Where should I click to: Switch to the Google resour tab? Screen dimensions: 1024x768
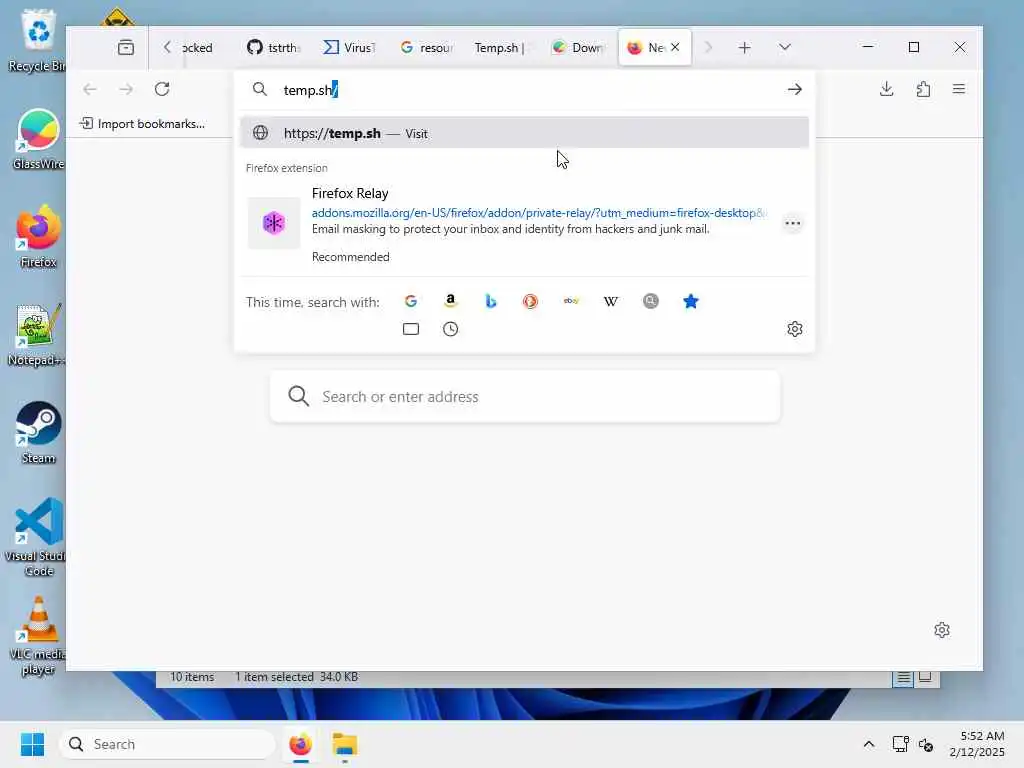[x=426, y=48]
